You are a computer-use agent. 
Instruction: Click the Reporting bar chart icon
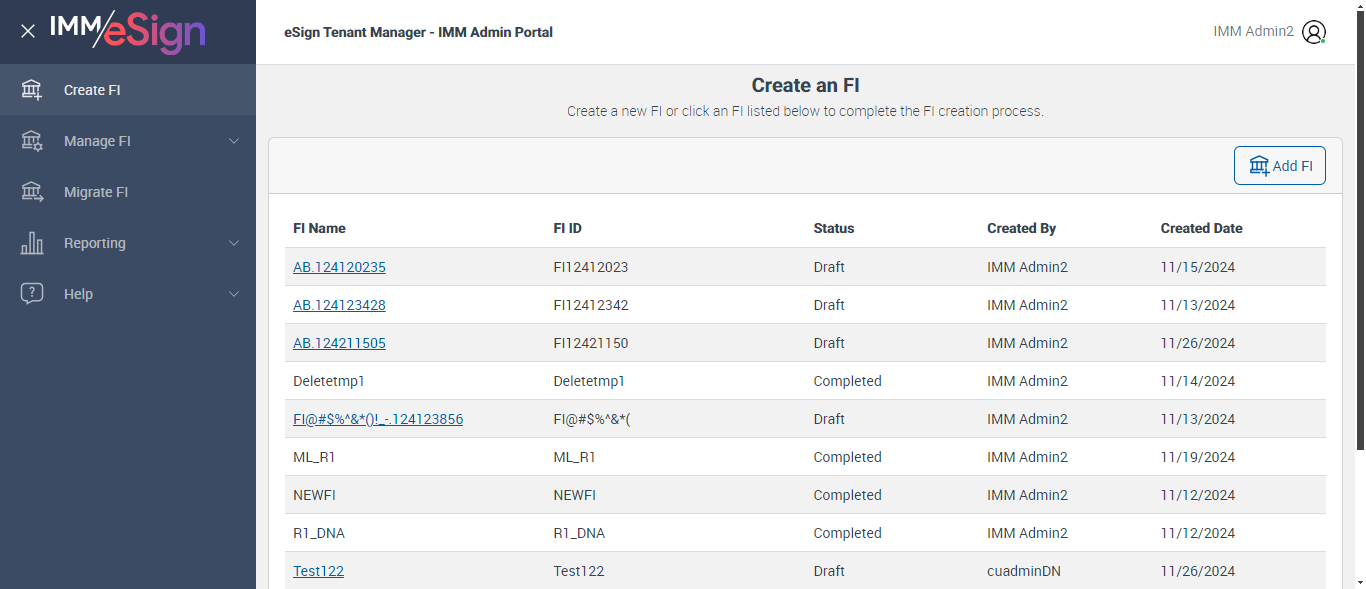(32, 243)
